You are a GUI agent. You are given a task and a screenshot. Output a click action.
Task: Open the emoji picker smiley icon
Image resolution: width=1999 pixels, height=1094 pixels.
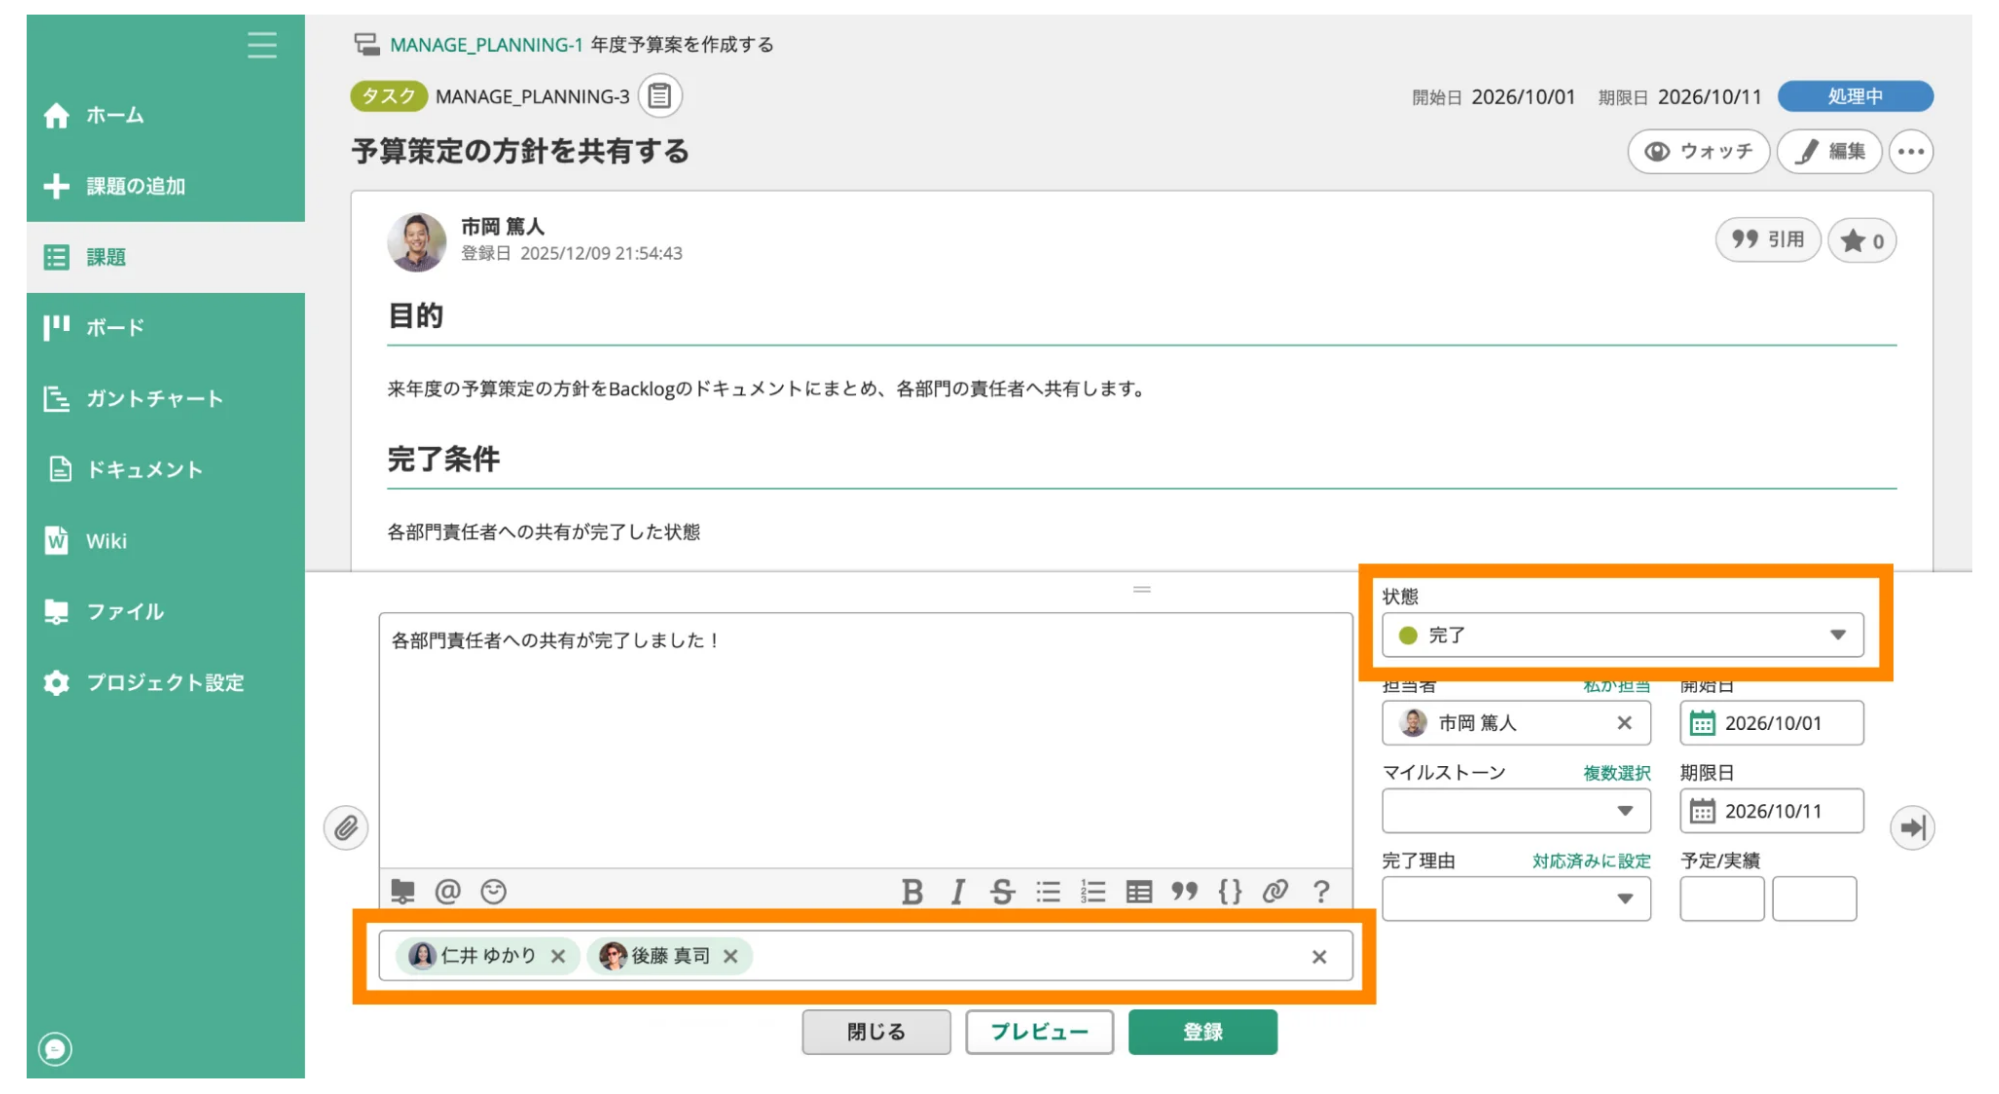click(x=493, y=891)
